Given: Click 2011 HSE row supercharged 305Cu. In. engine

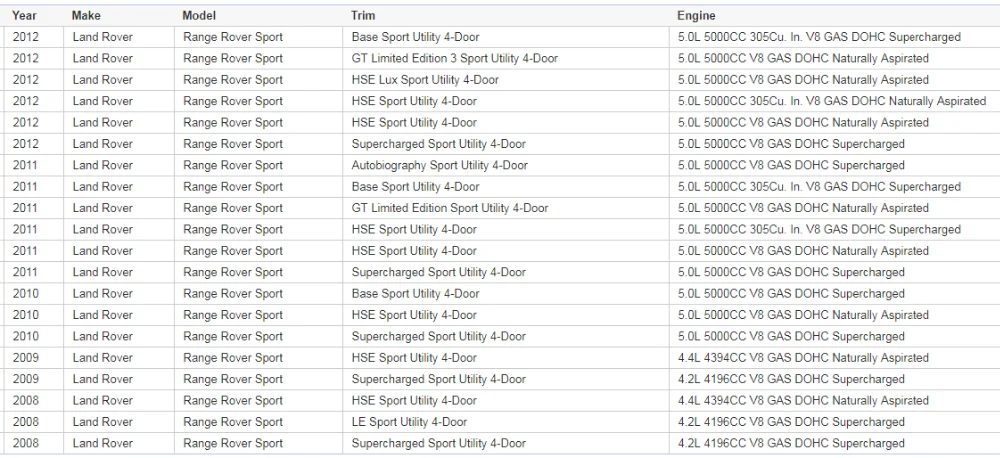Looking at the screenshot, I should pyautogui.click(x=820, y=229).
